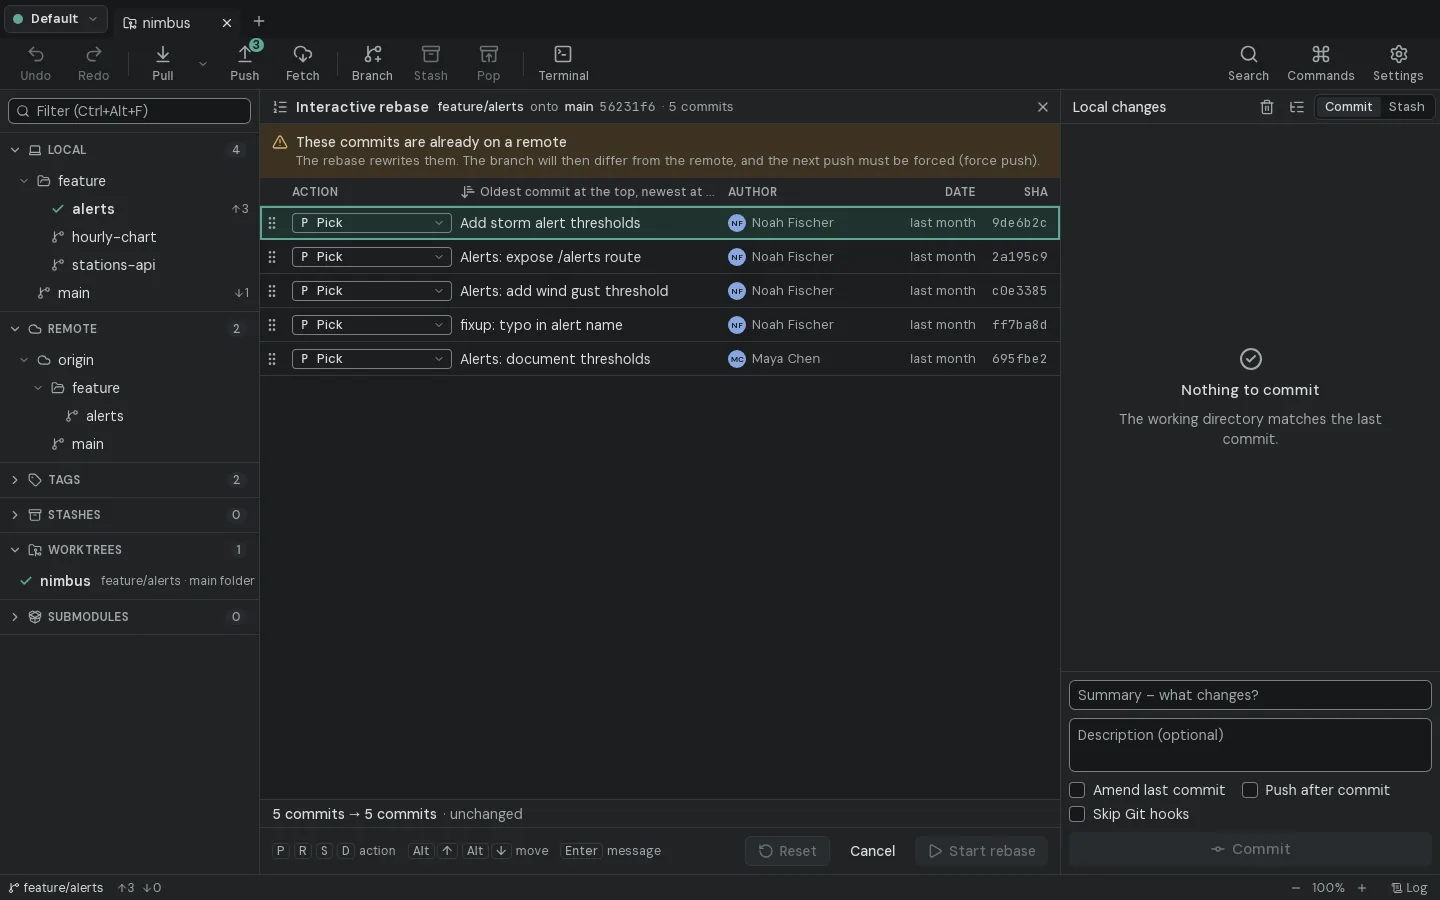
Task: Open the Pull options dropdown arrow
Action: click(x=203, y=64)
